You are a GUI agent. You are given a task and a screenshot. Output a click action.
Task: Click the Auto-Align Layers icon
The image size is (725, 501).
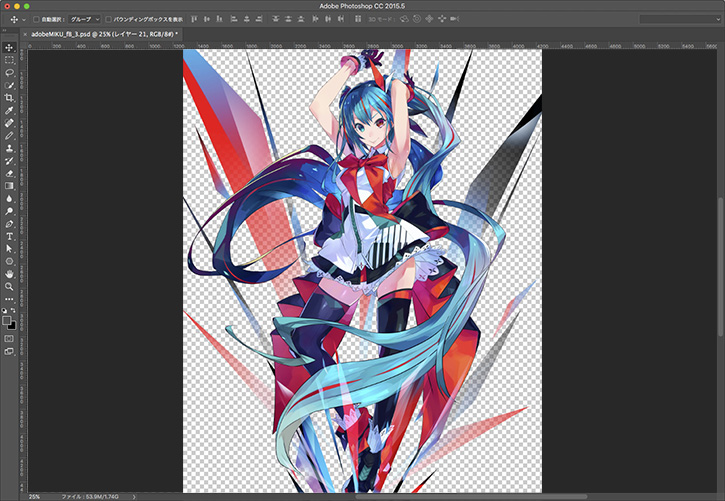(x=357, y=19)
